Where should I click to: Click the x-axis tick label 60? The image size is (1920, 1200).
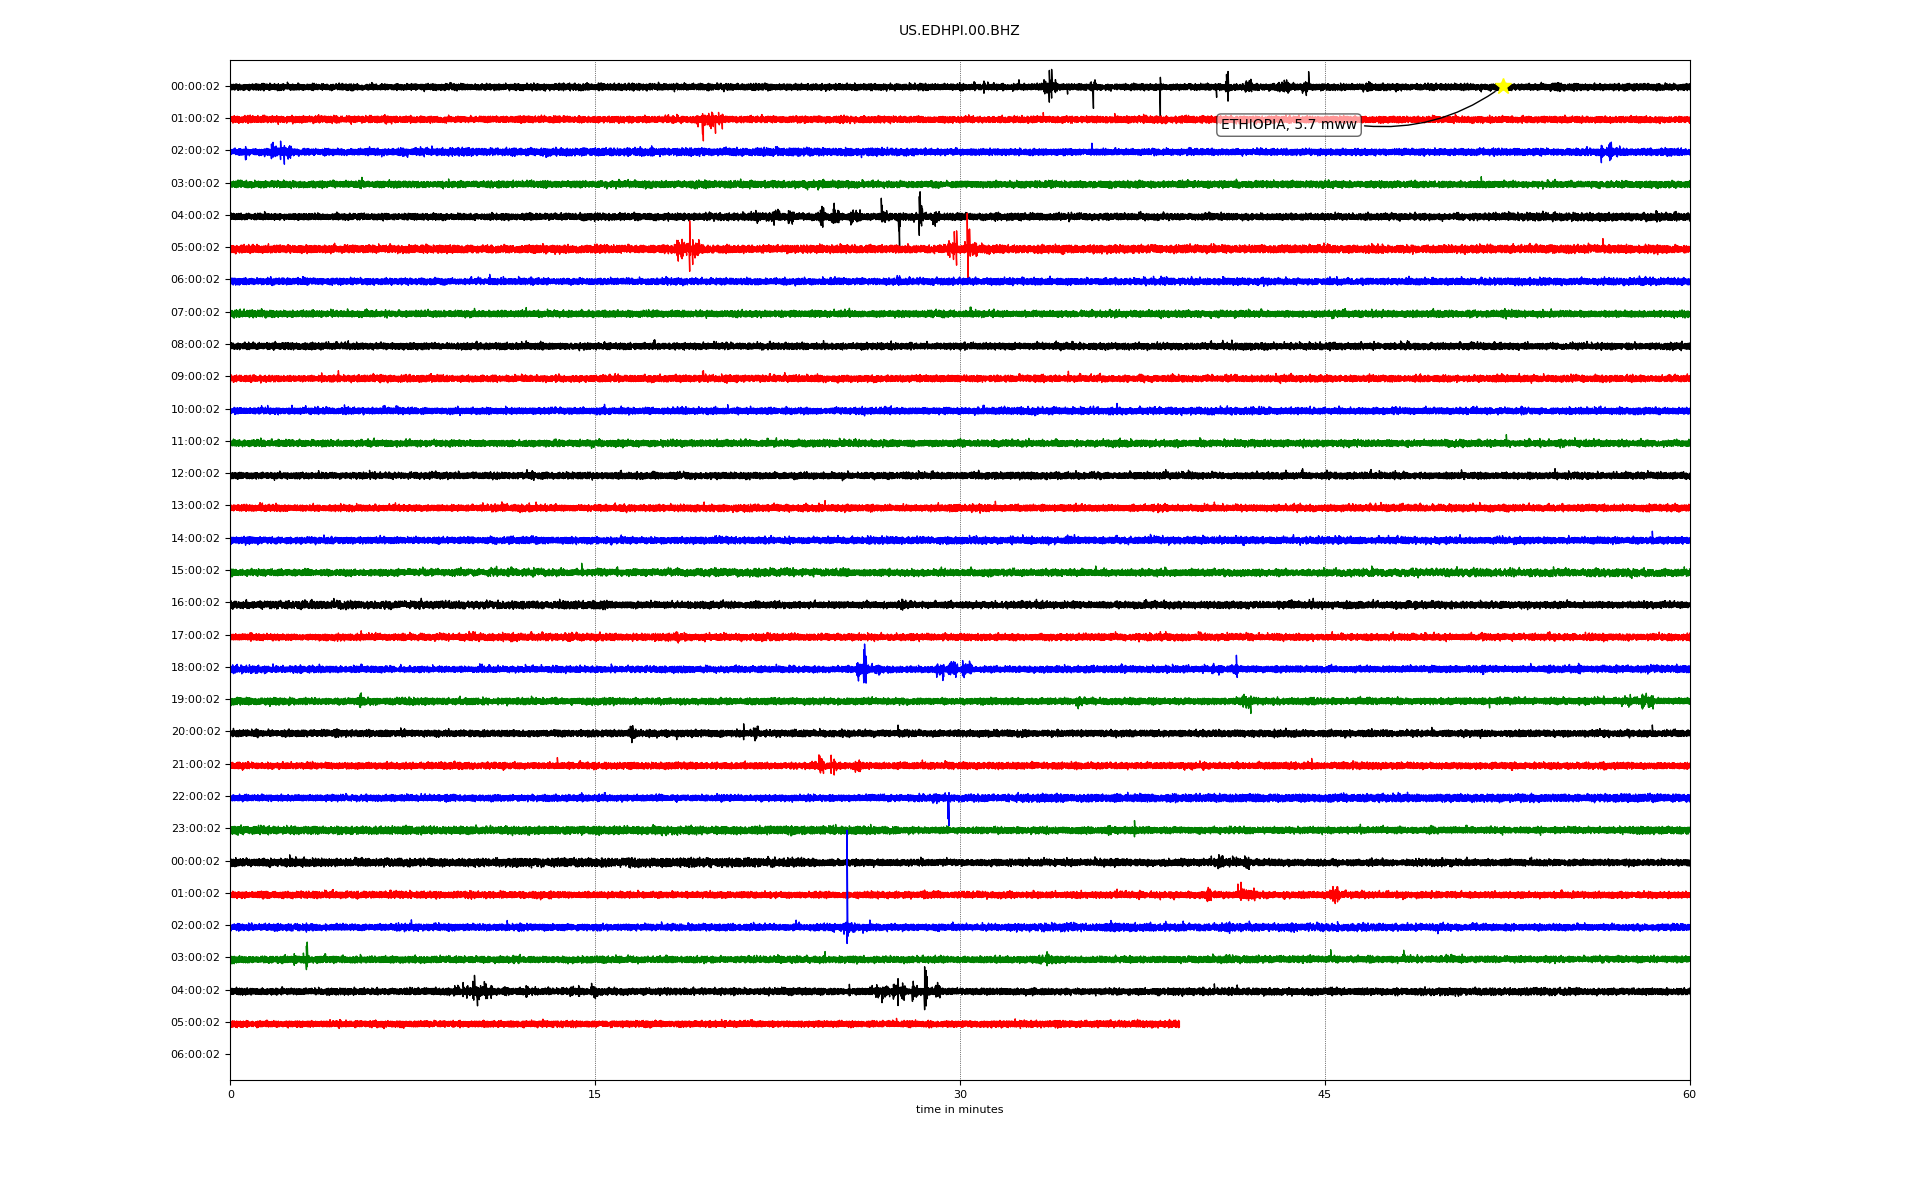pyautogui.click(x=1689, y=1094)
